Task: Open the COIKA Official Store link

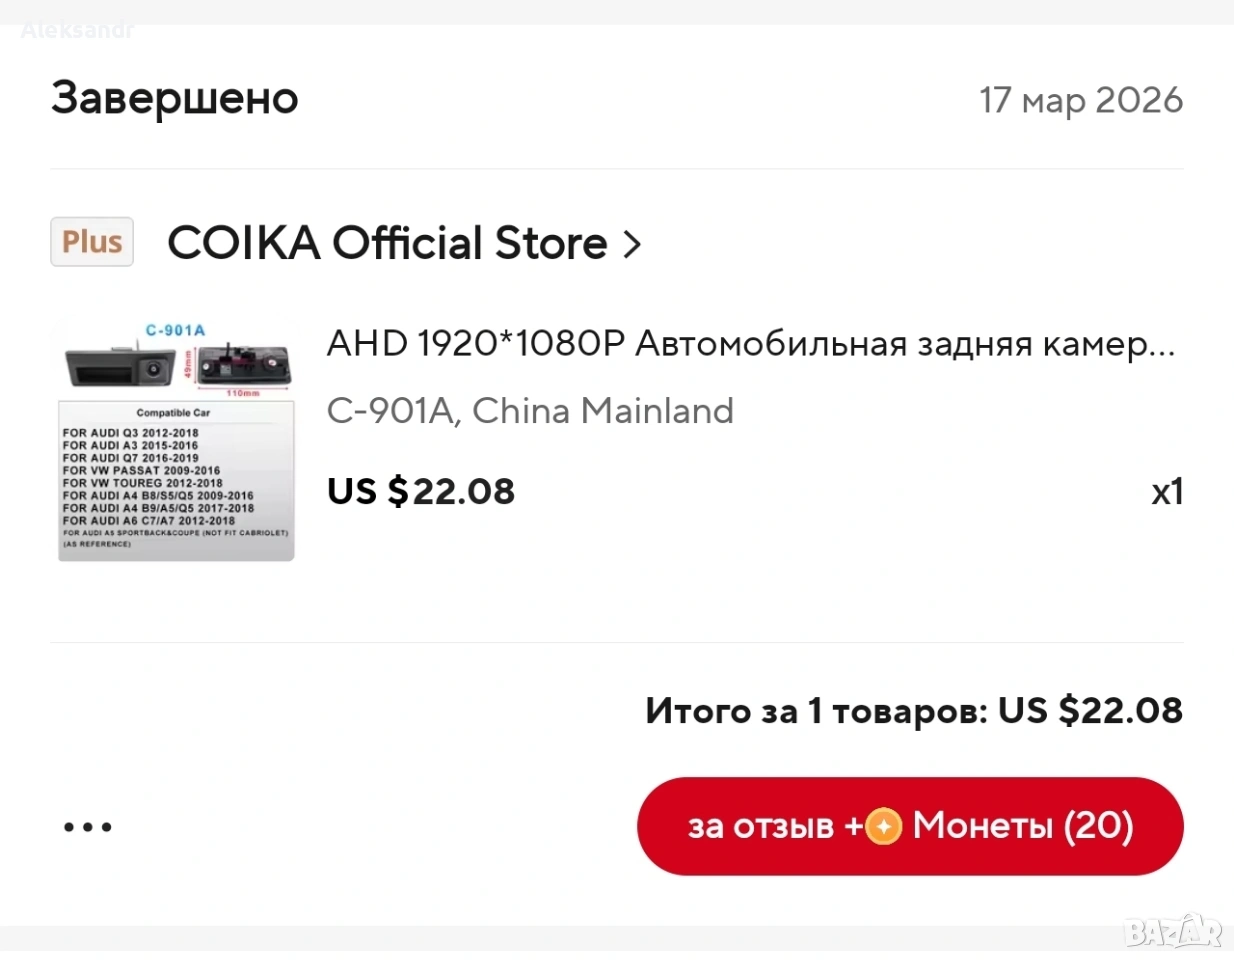Action: coord(387,243)
